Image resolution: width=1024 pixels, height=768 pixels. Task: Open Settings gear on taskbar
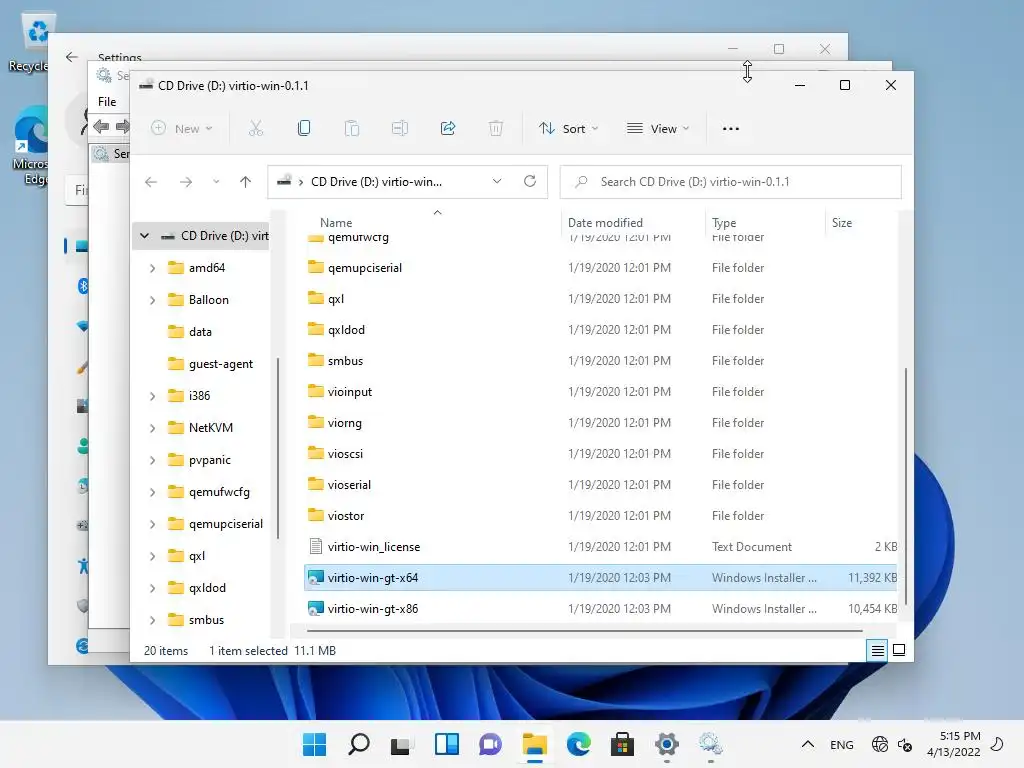(667, 744)
